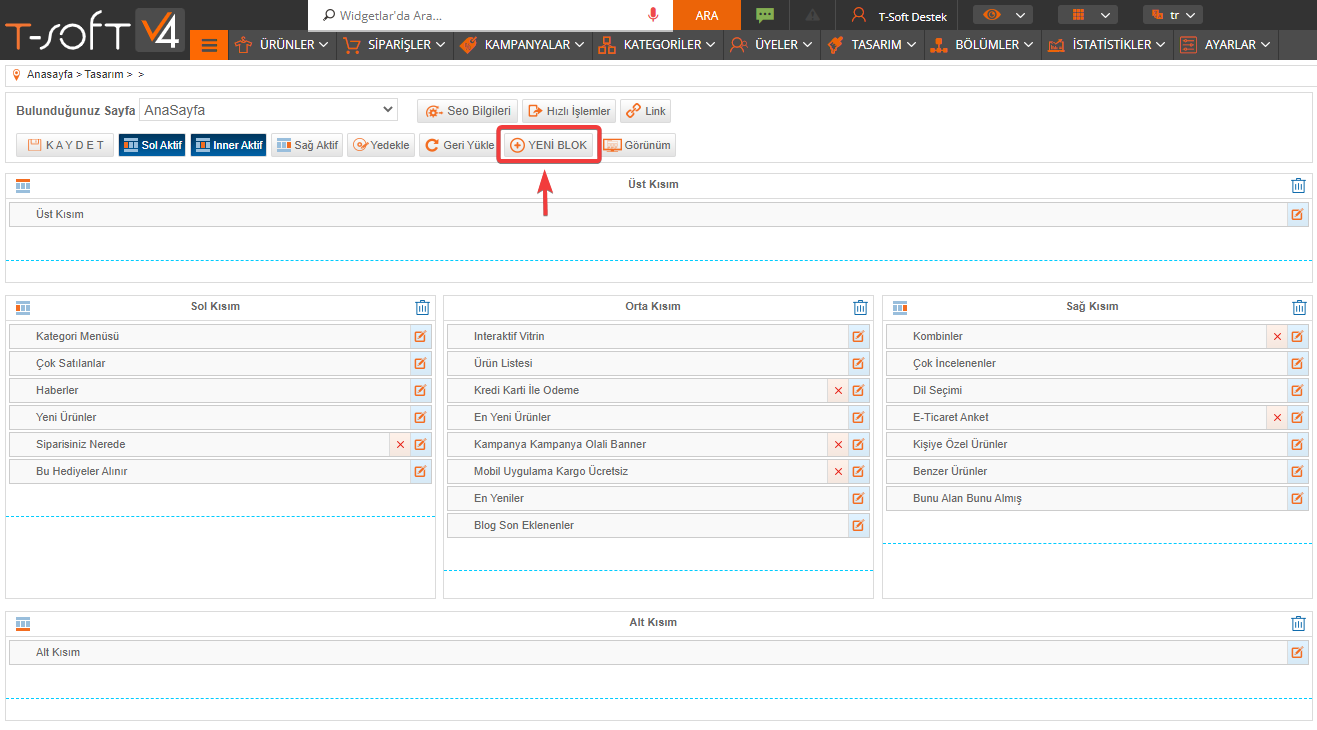Open the green chat messages icon
The width and height of the screenshot is (1317, 730).
click(x=765, y=15)
